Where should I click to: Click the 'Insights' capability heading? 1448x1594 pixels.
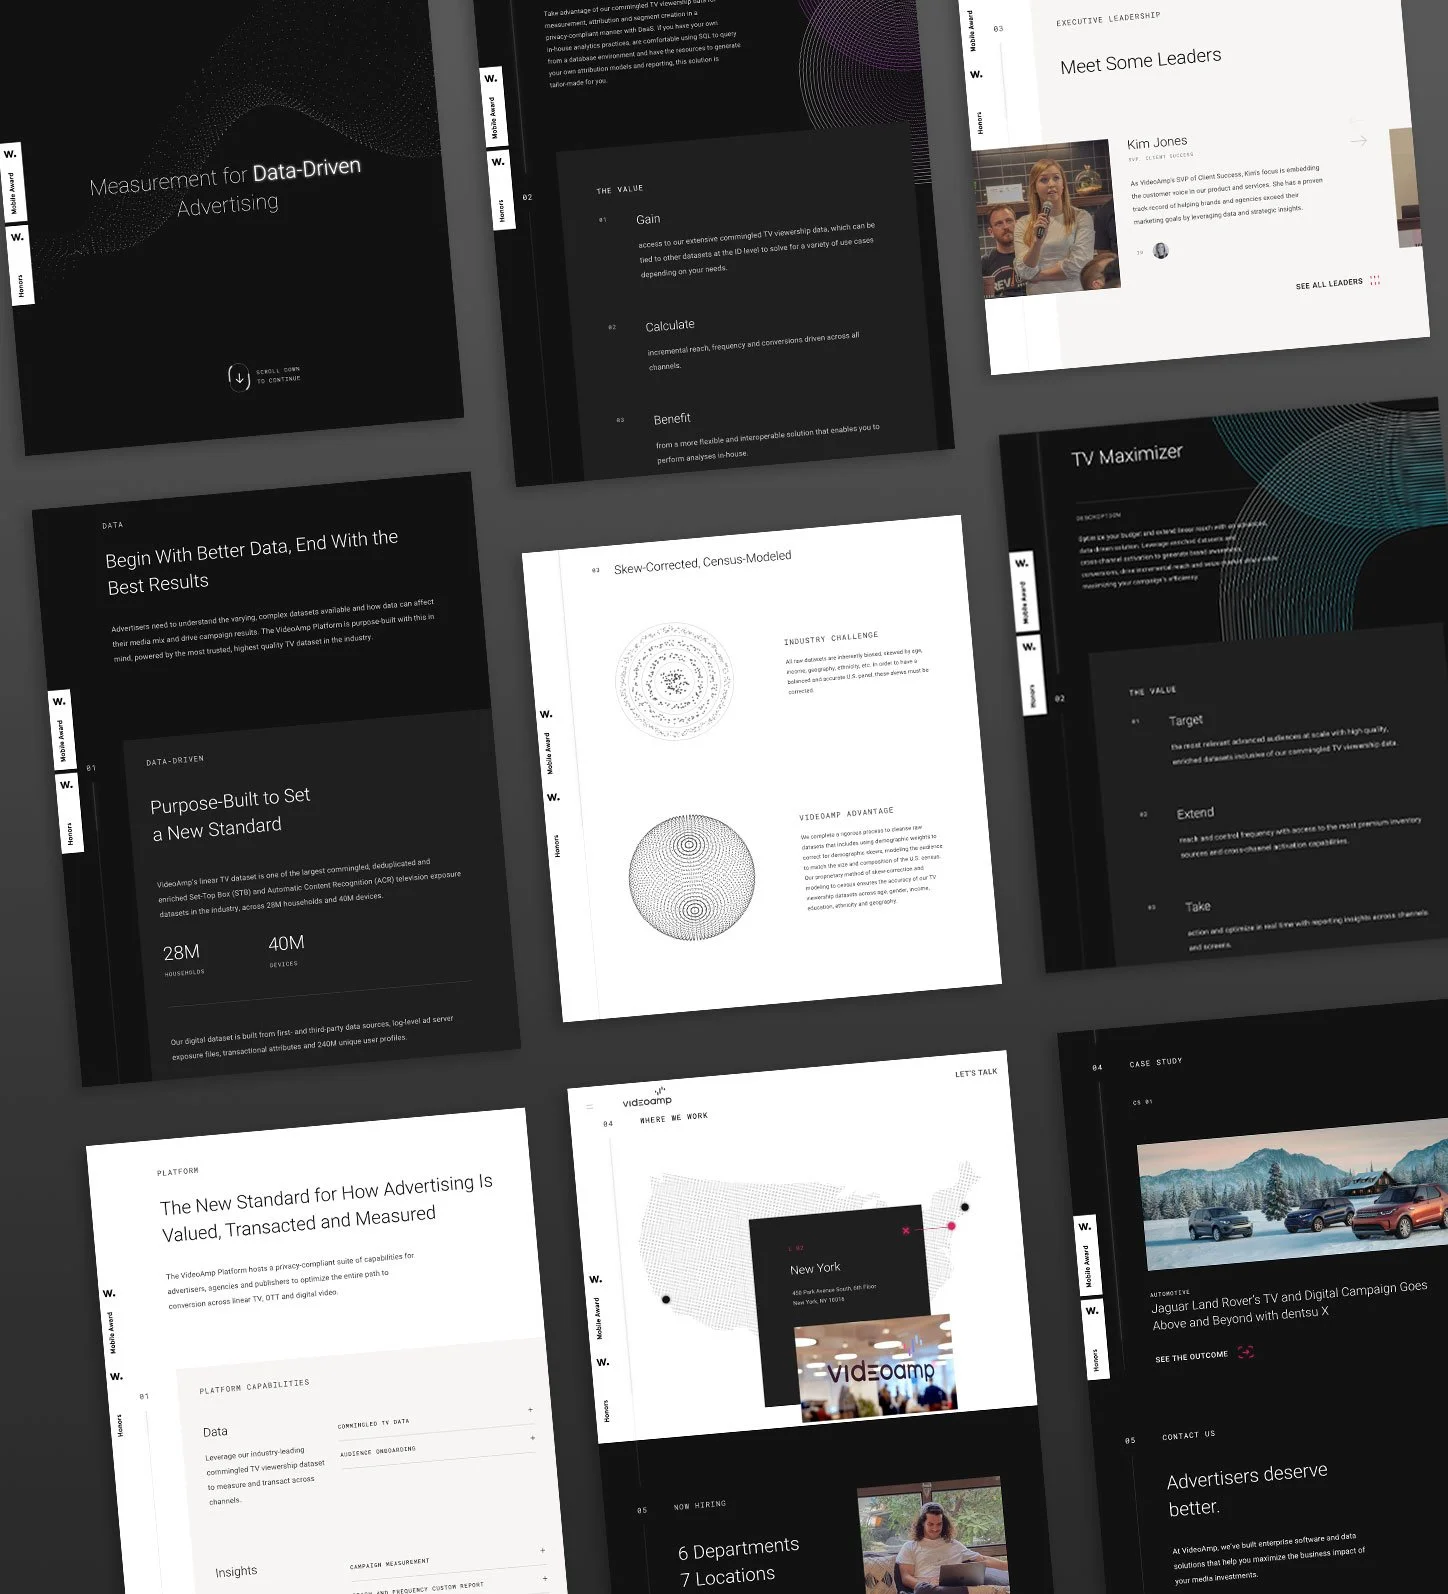(x=236, y=1572)
